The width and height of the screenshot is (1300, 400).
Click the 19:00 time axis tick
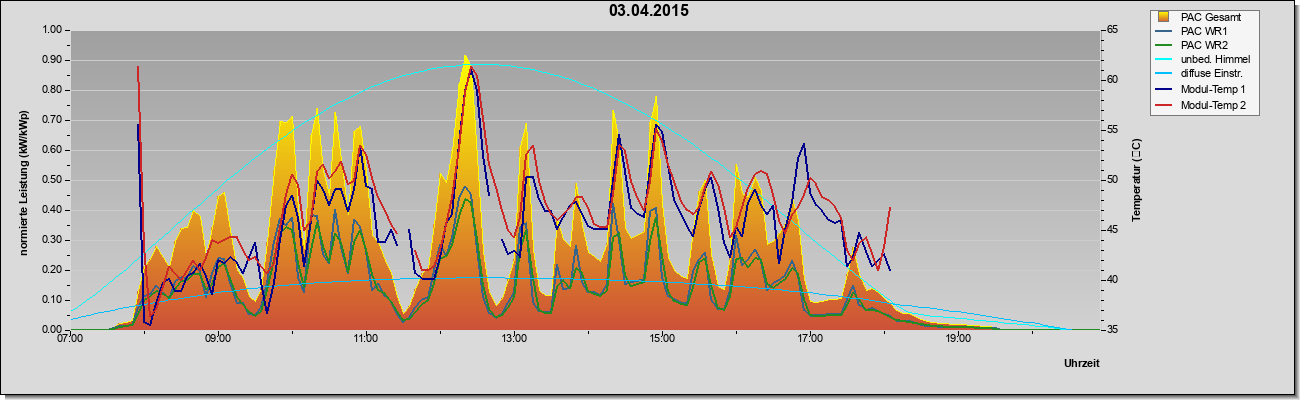[958, 339]
